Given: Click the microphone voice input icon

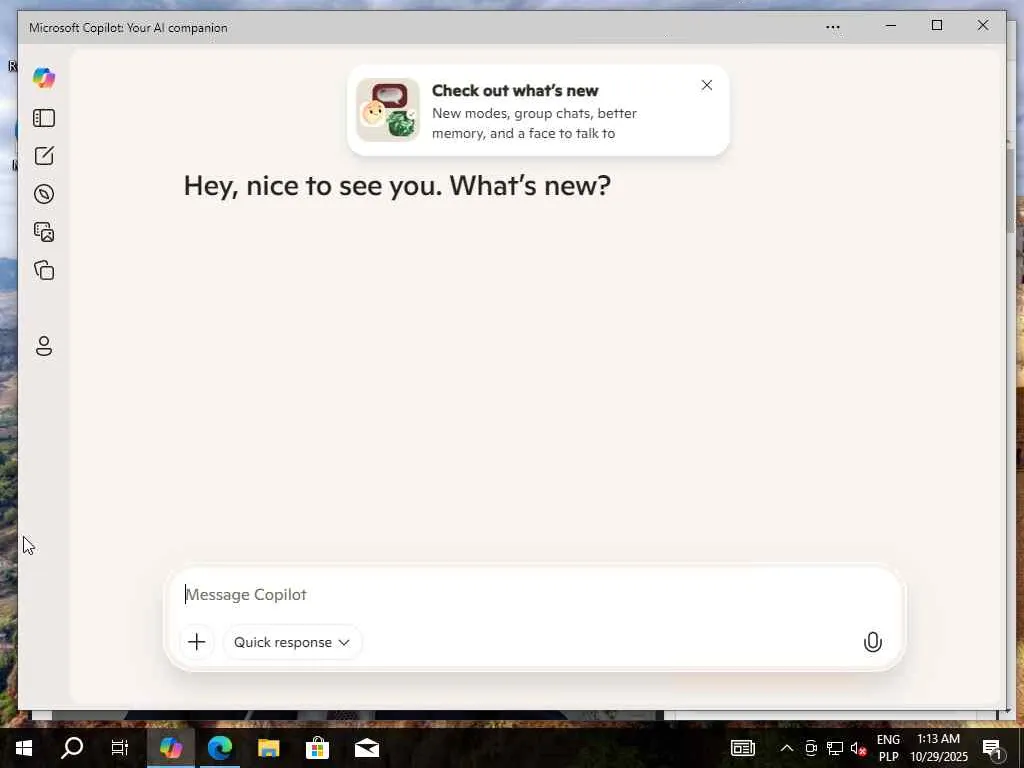Looking at the screenshot, I should 872,642.
